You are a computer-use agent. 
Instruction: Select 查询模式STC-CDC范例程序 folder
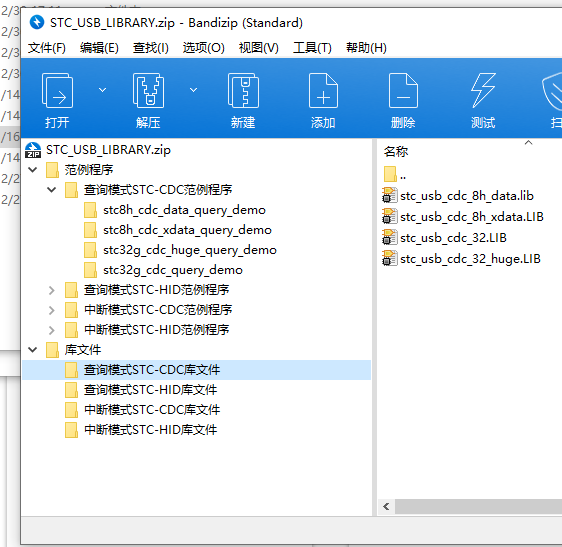coord(158,190)
